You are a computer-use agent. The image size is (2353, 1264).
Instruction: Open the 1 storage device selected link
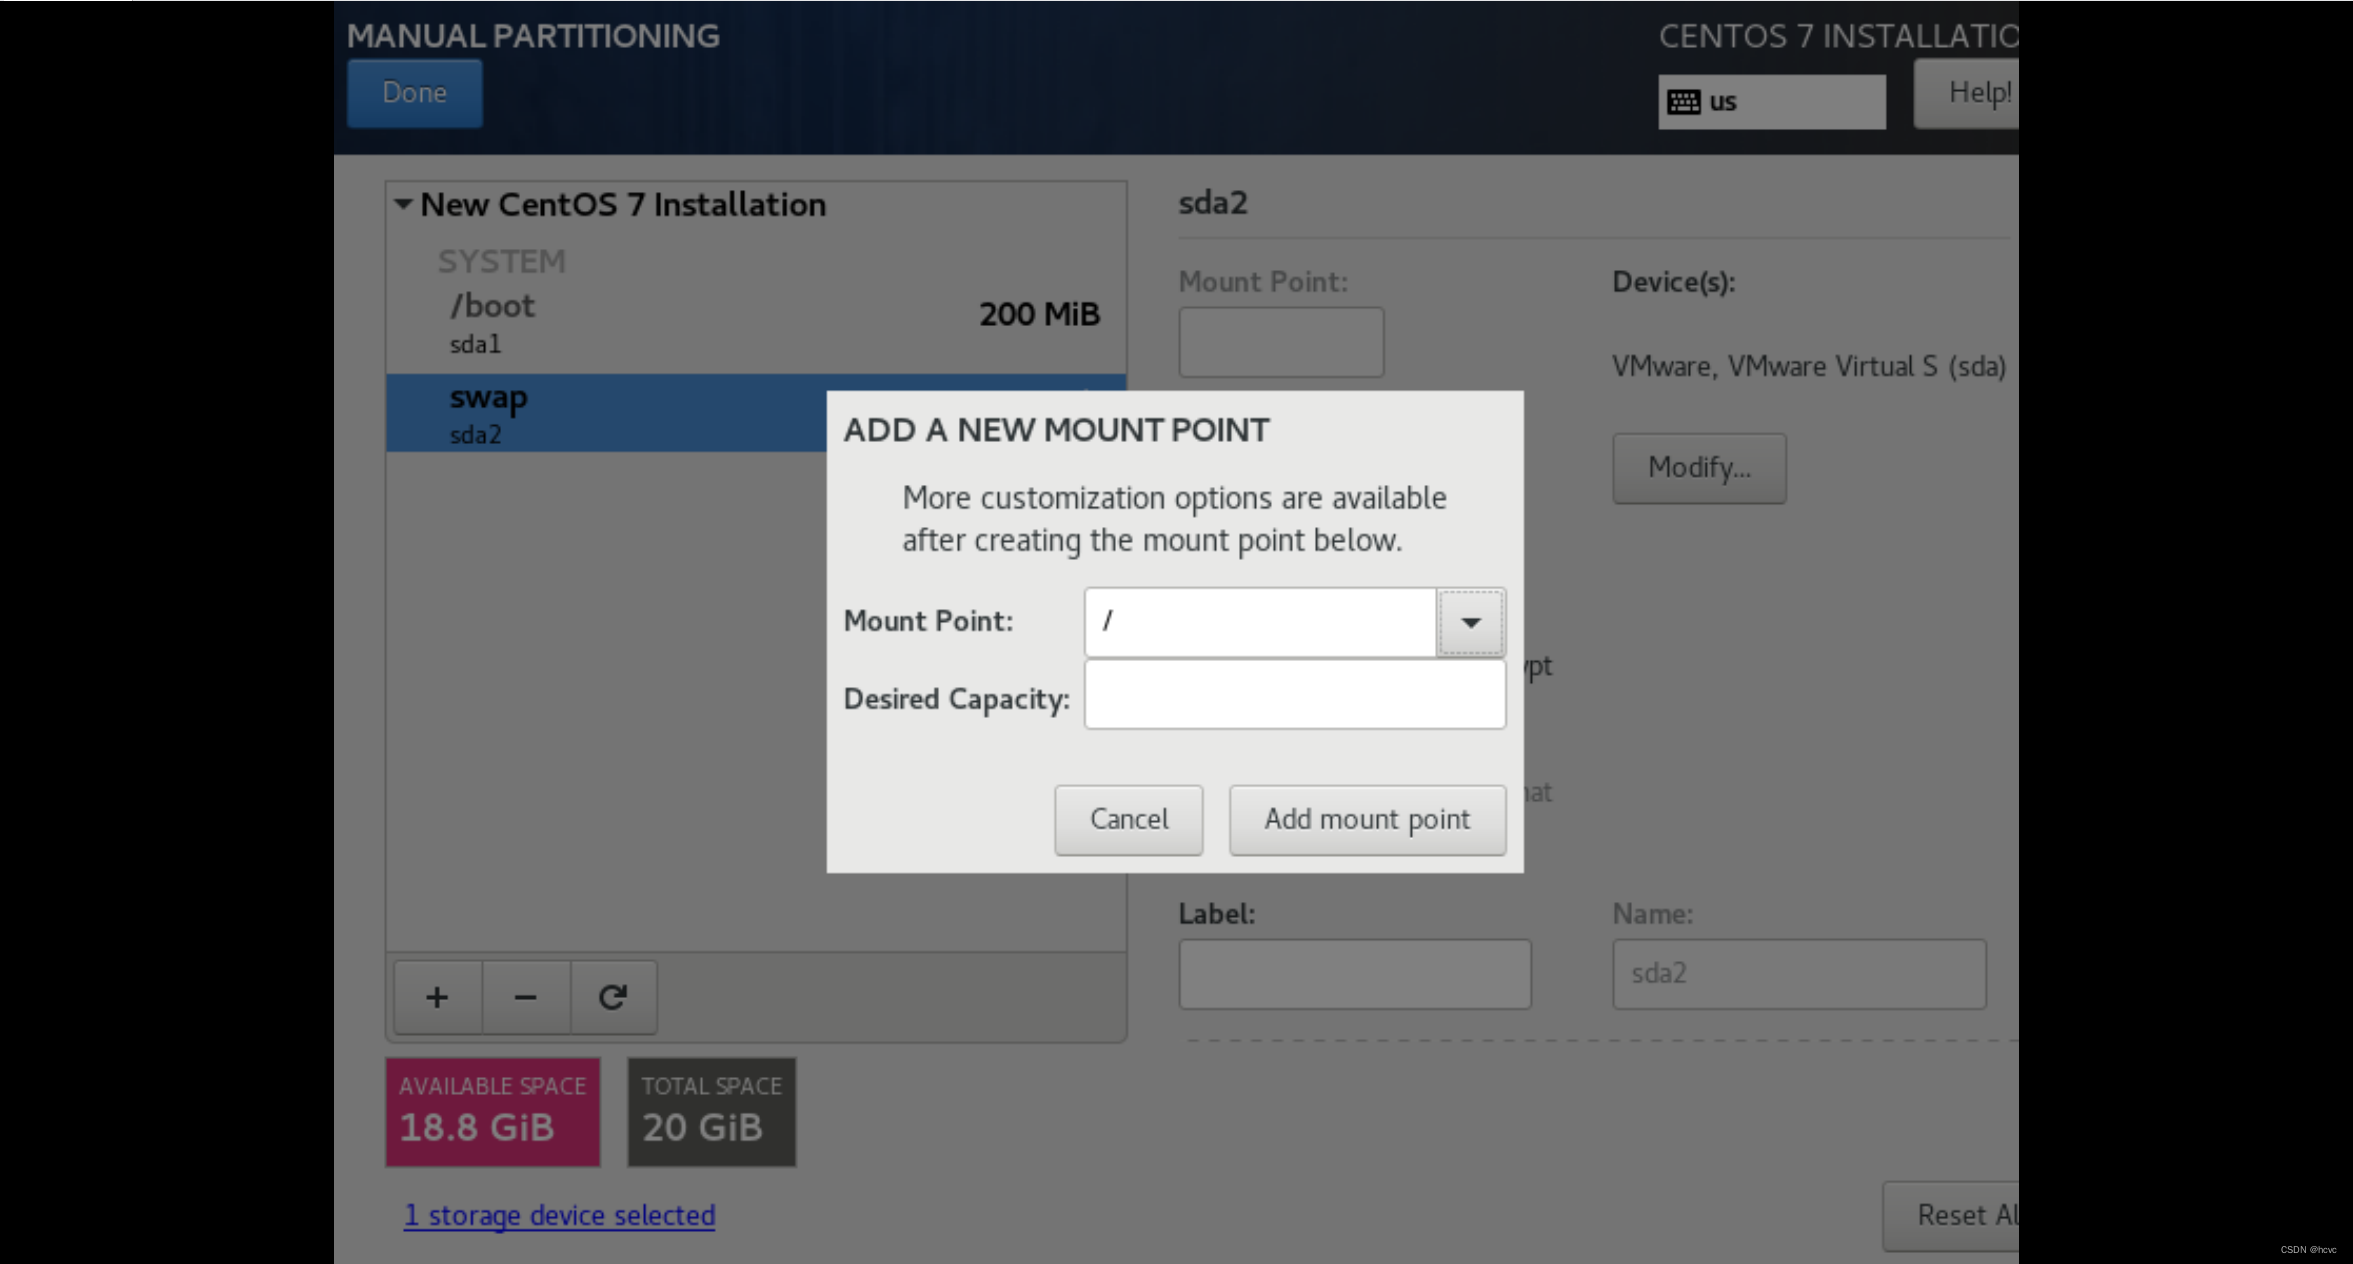tap(559, 1215)
